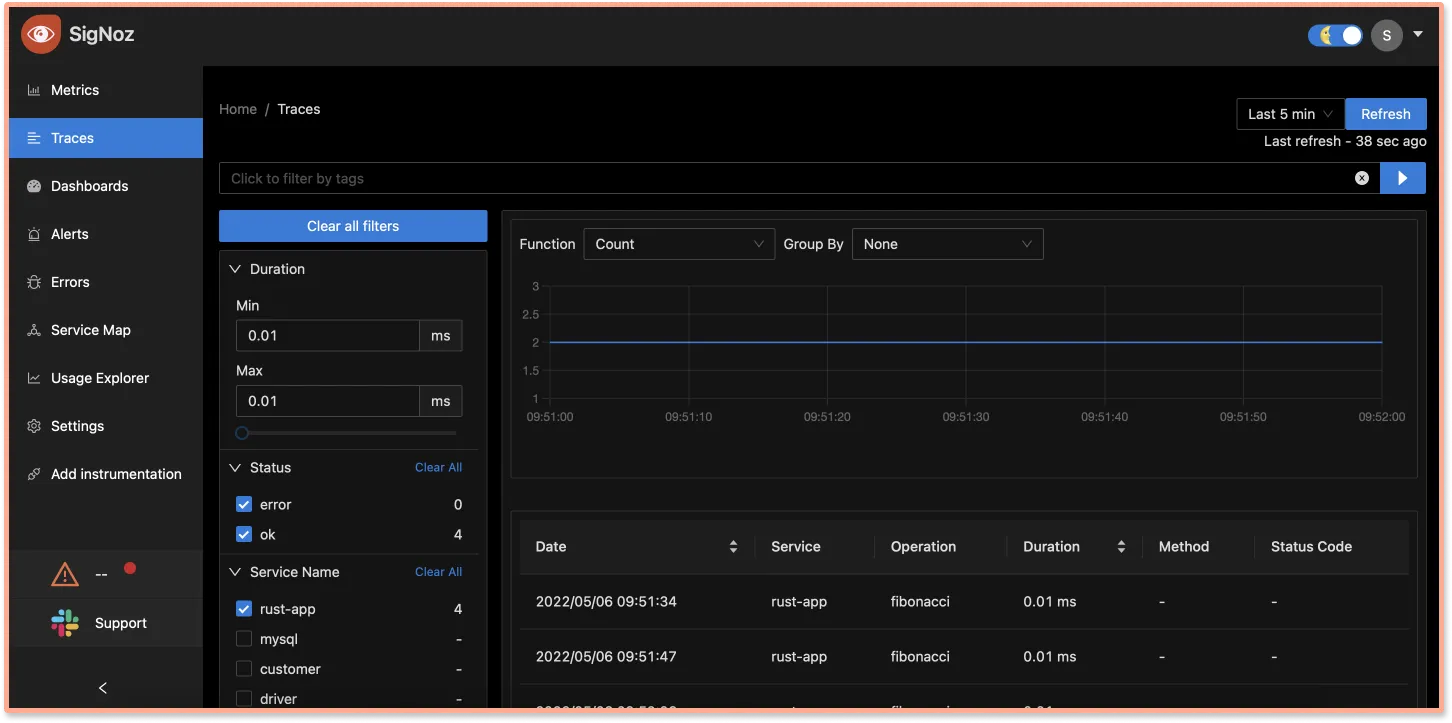
Task: Open Settings in the sidebar
Action: pyautogui.click(x=106, y=426)
